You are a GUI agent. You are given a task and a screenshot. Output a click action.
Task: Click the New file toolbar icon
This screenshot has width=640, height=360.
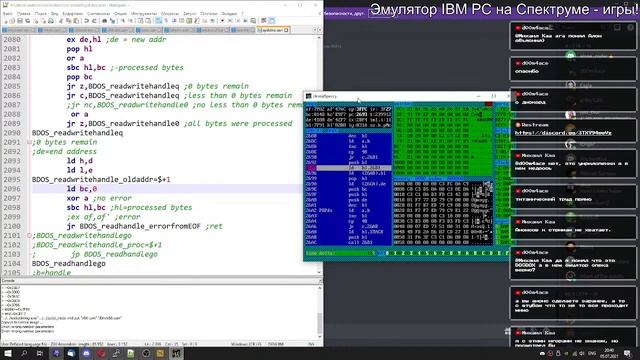click(x=6, y=20)
